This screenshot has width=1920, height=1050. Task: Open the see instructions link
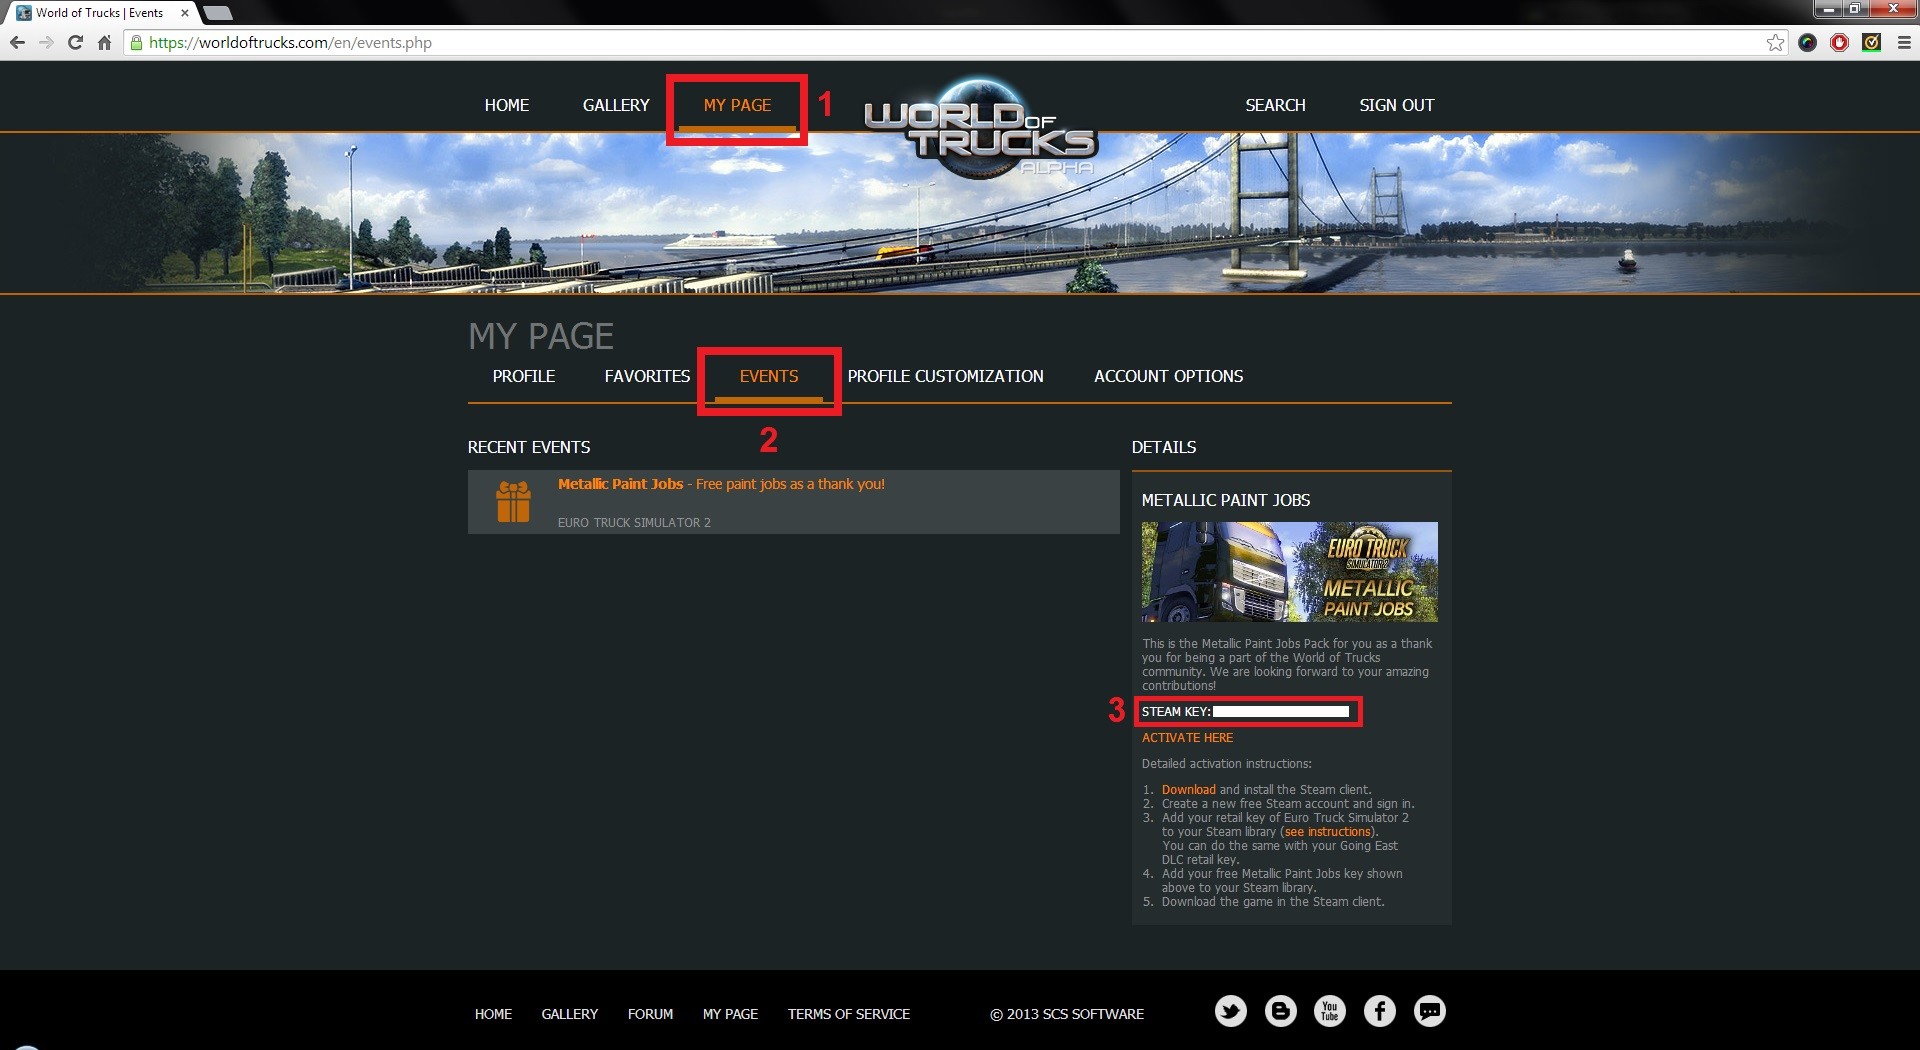pyautogui.click(x=1328, y=832)
